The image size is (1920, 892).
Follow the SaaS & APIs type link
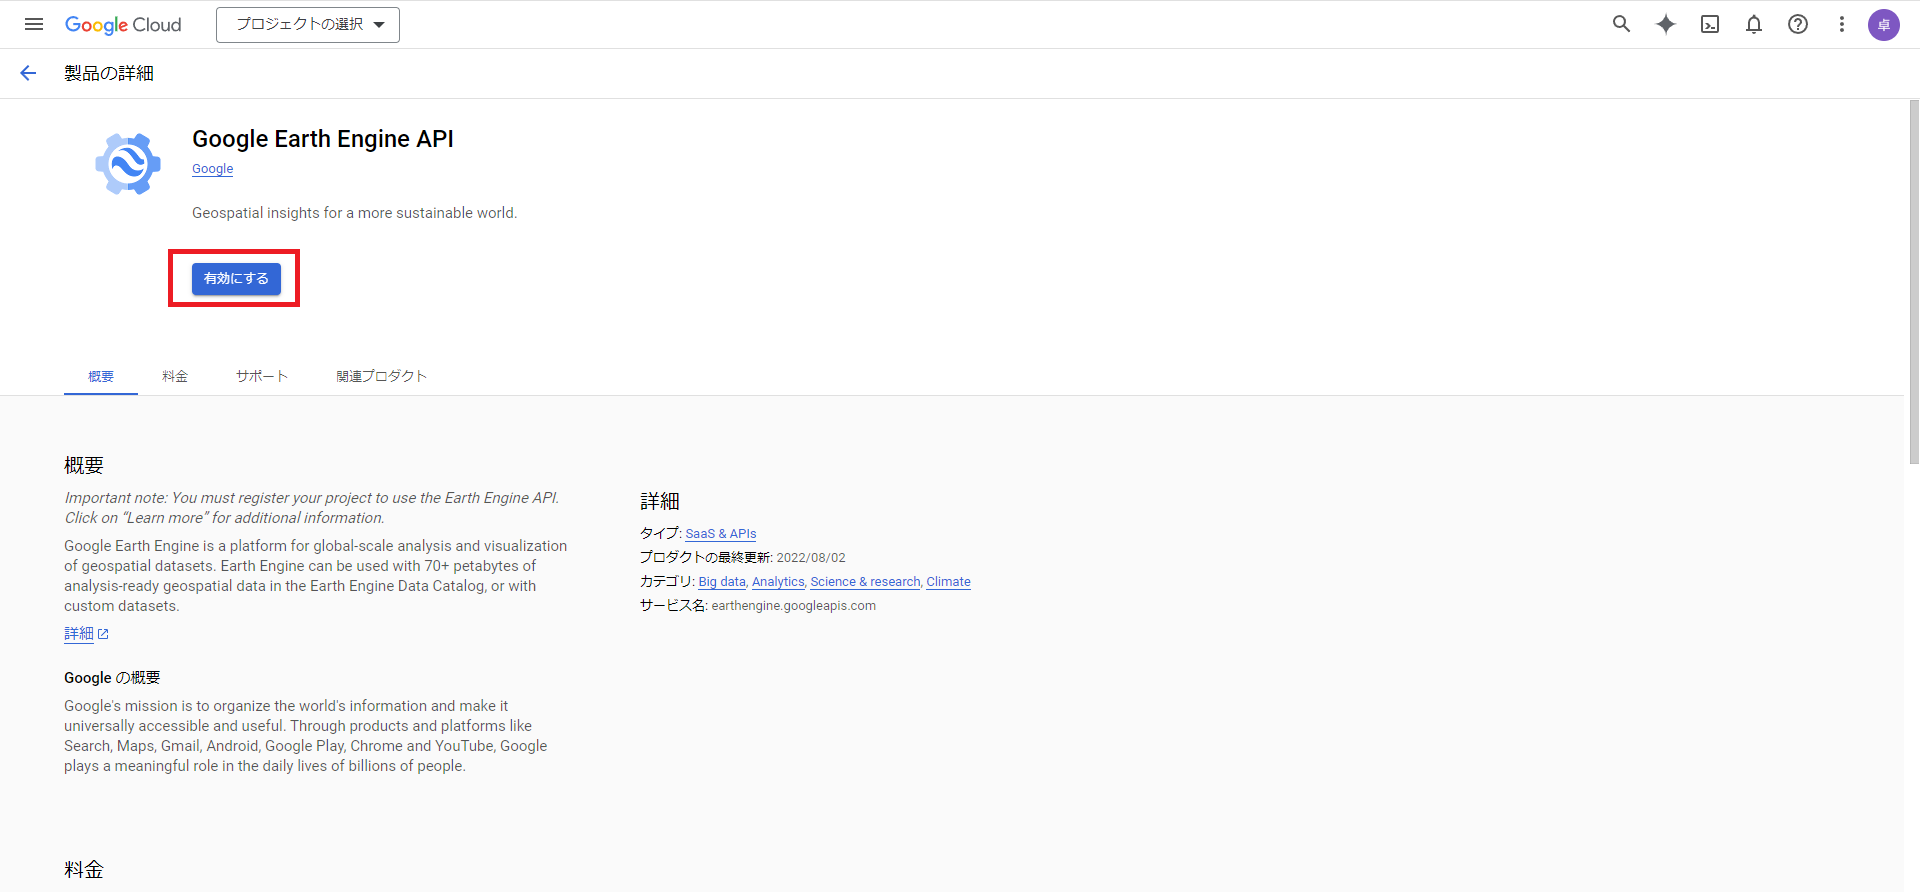pos(720,534)
